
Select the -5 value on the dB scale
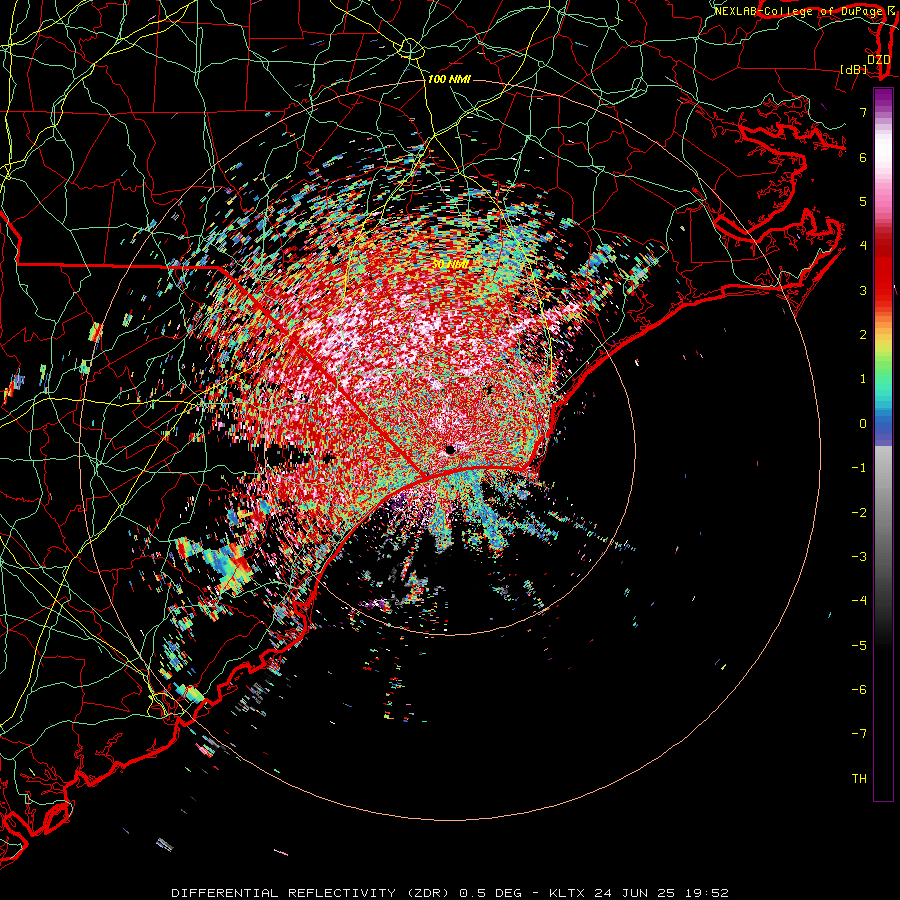pyautogui.click(x=859, y=646)
